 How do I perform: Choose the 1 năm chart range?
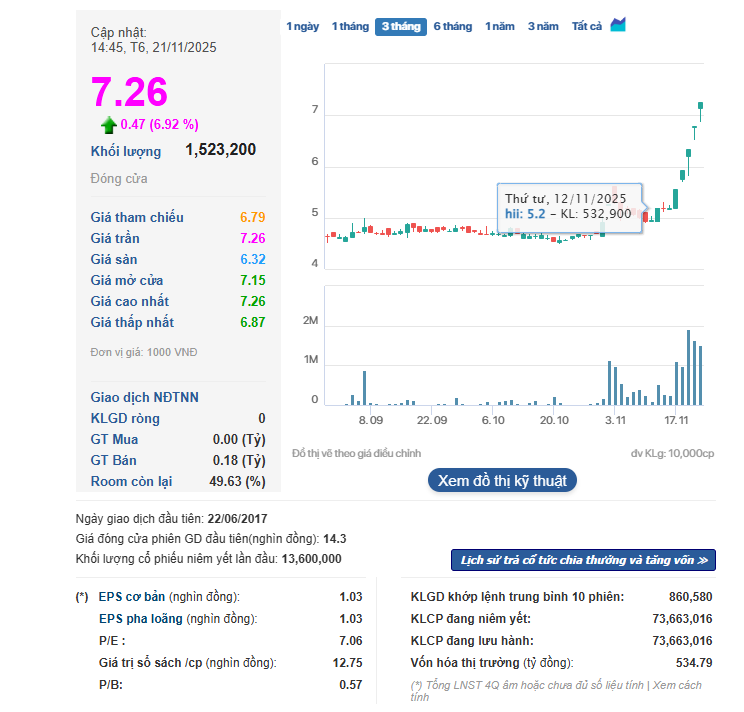point(501,27)
